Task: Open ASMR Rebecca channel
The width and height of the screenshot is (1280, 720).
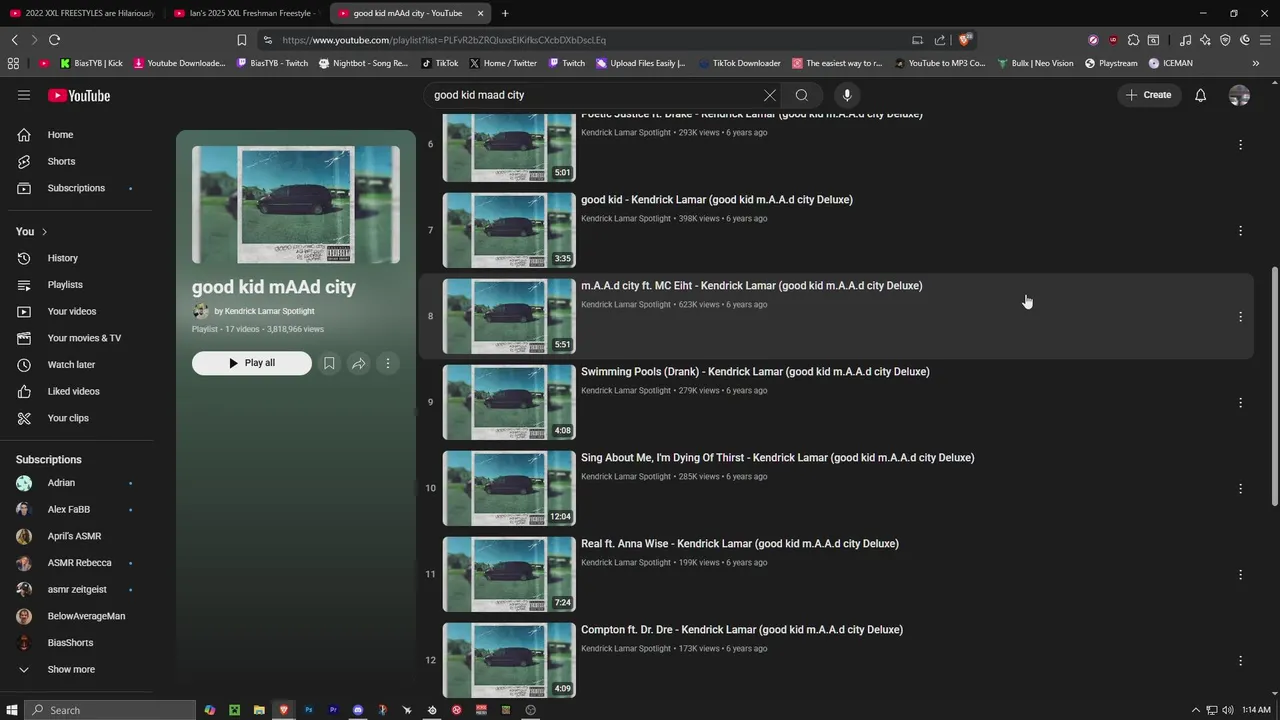Action: tap(80, 563)
